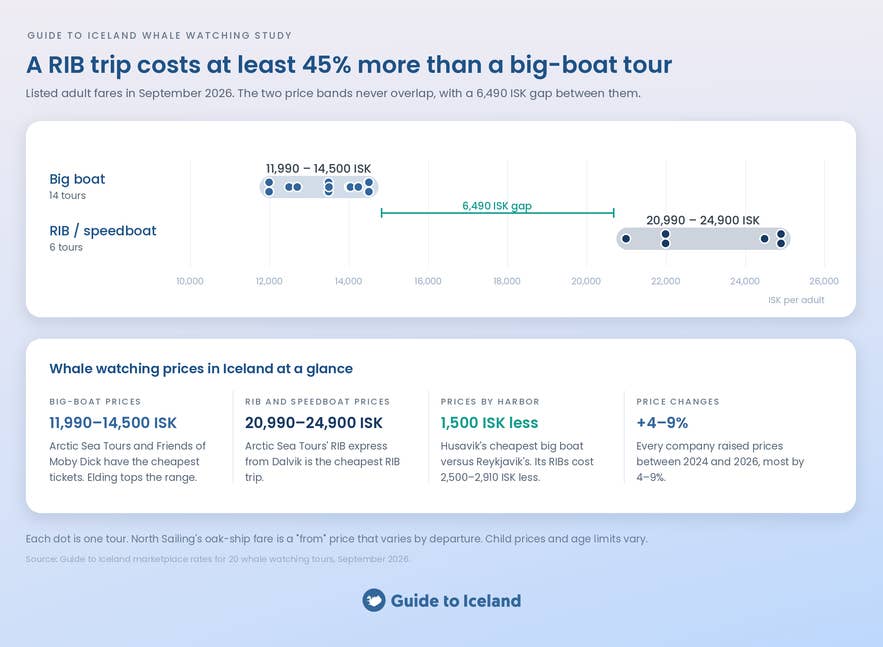Screen dimensions: 883x647
Task: Click the 'ISK per adult' axis caption
Action: click(x=796, y=300)
